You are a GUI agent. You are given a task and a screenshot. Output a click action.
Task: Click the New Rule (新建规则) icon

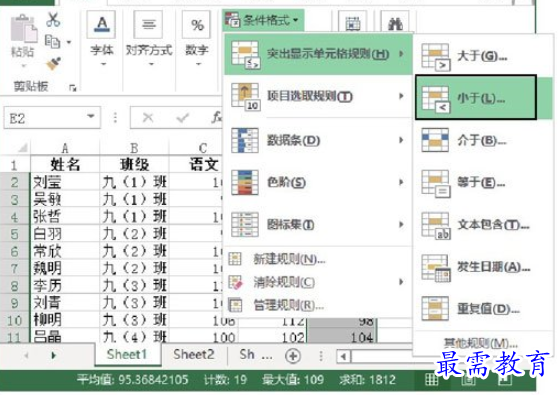(x=235, y=259)
